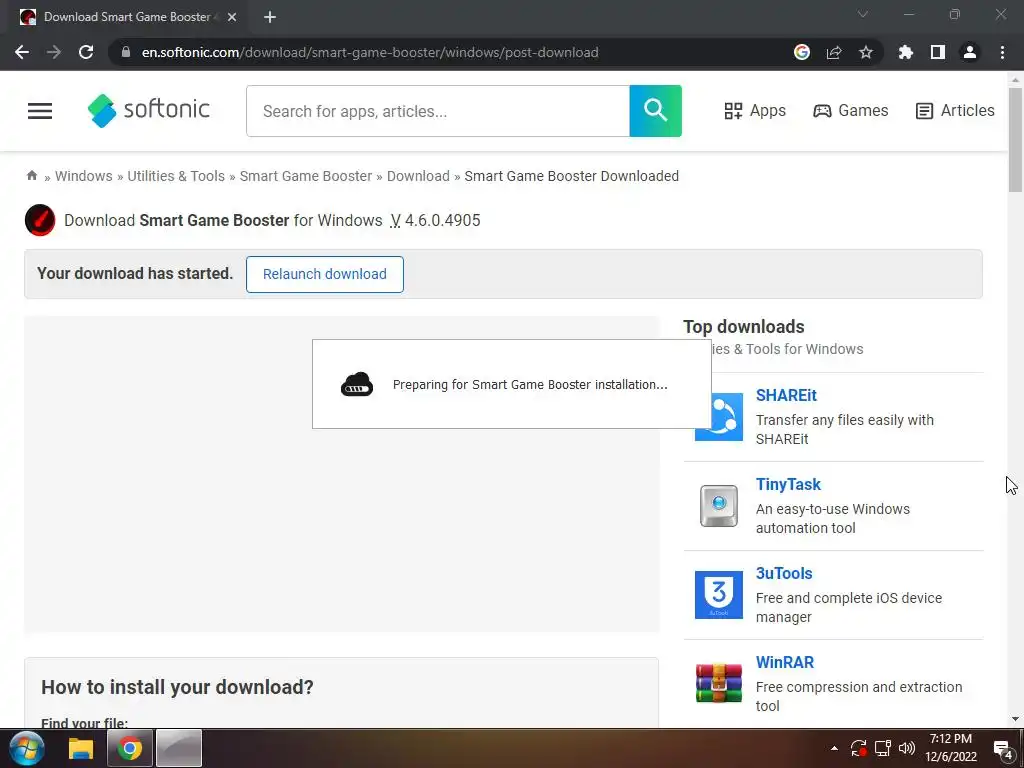Open the Games menu item
Viewport: 1024px width, 768px height.
850,110
